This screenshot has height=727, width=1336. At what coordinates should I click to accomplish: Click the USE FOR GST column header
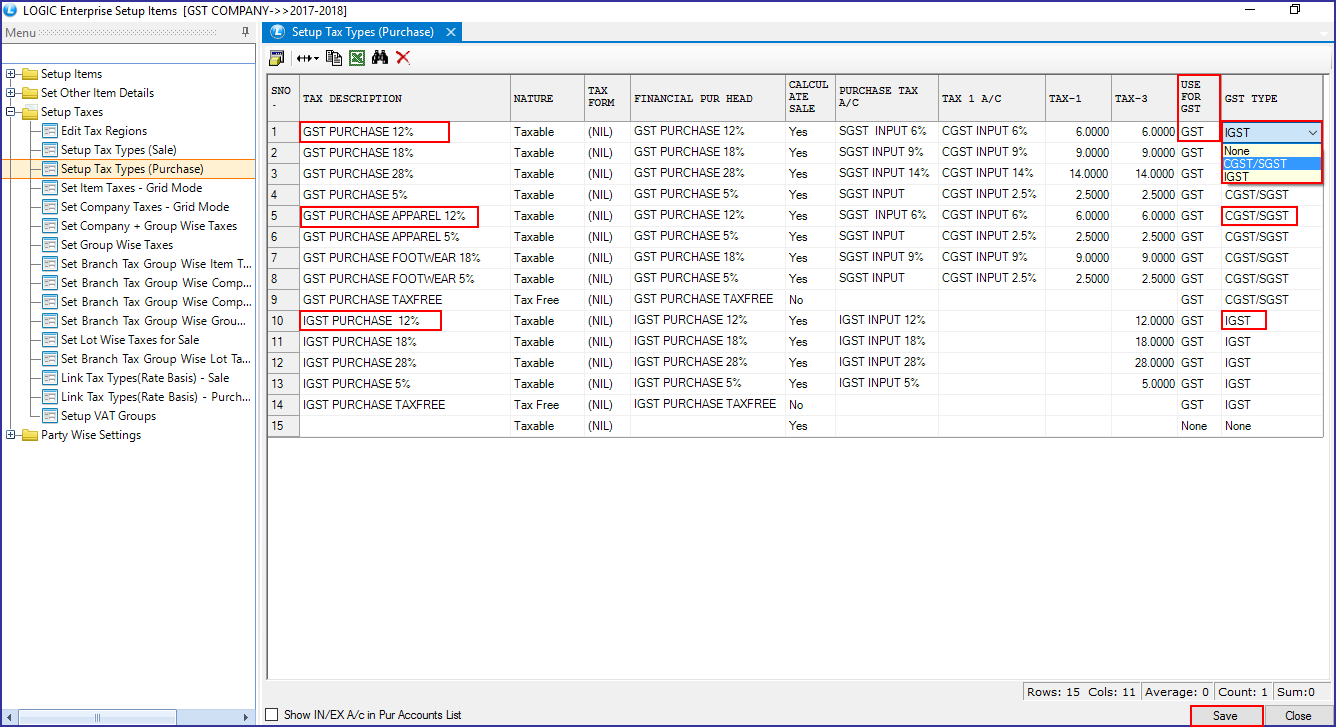pos(1199,98)
